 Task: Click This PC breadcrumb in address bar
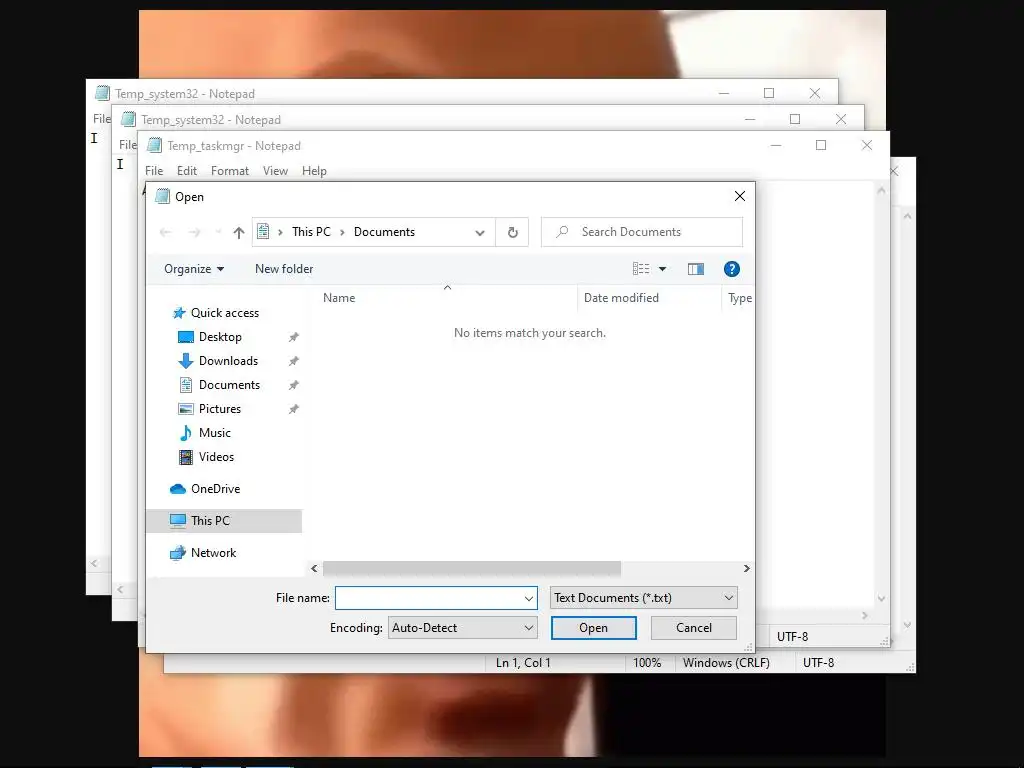[x=312, y=232]
